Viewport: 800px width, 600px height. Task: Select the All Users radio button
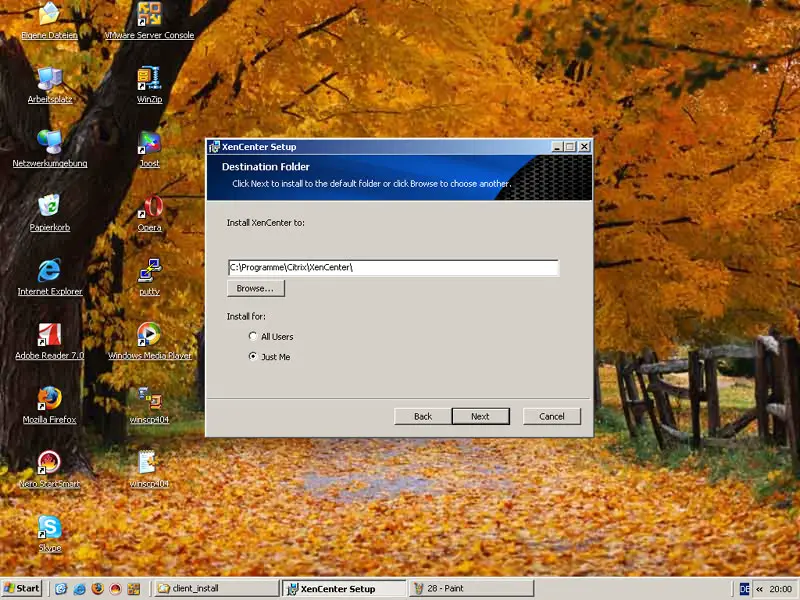pos(253,336)
